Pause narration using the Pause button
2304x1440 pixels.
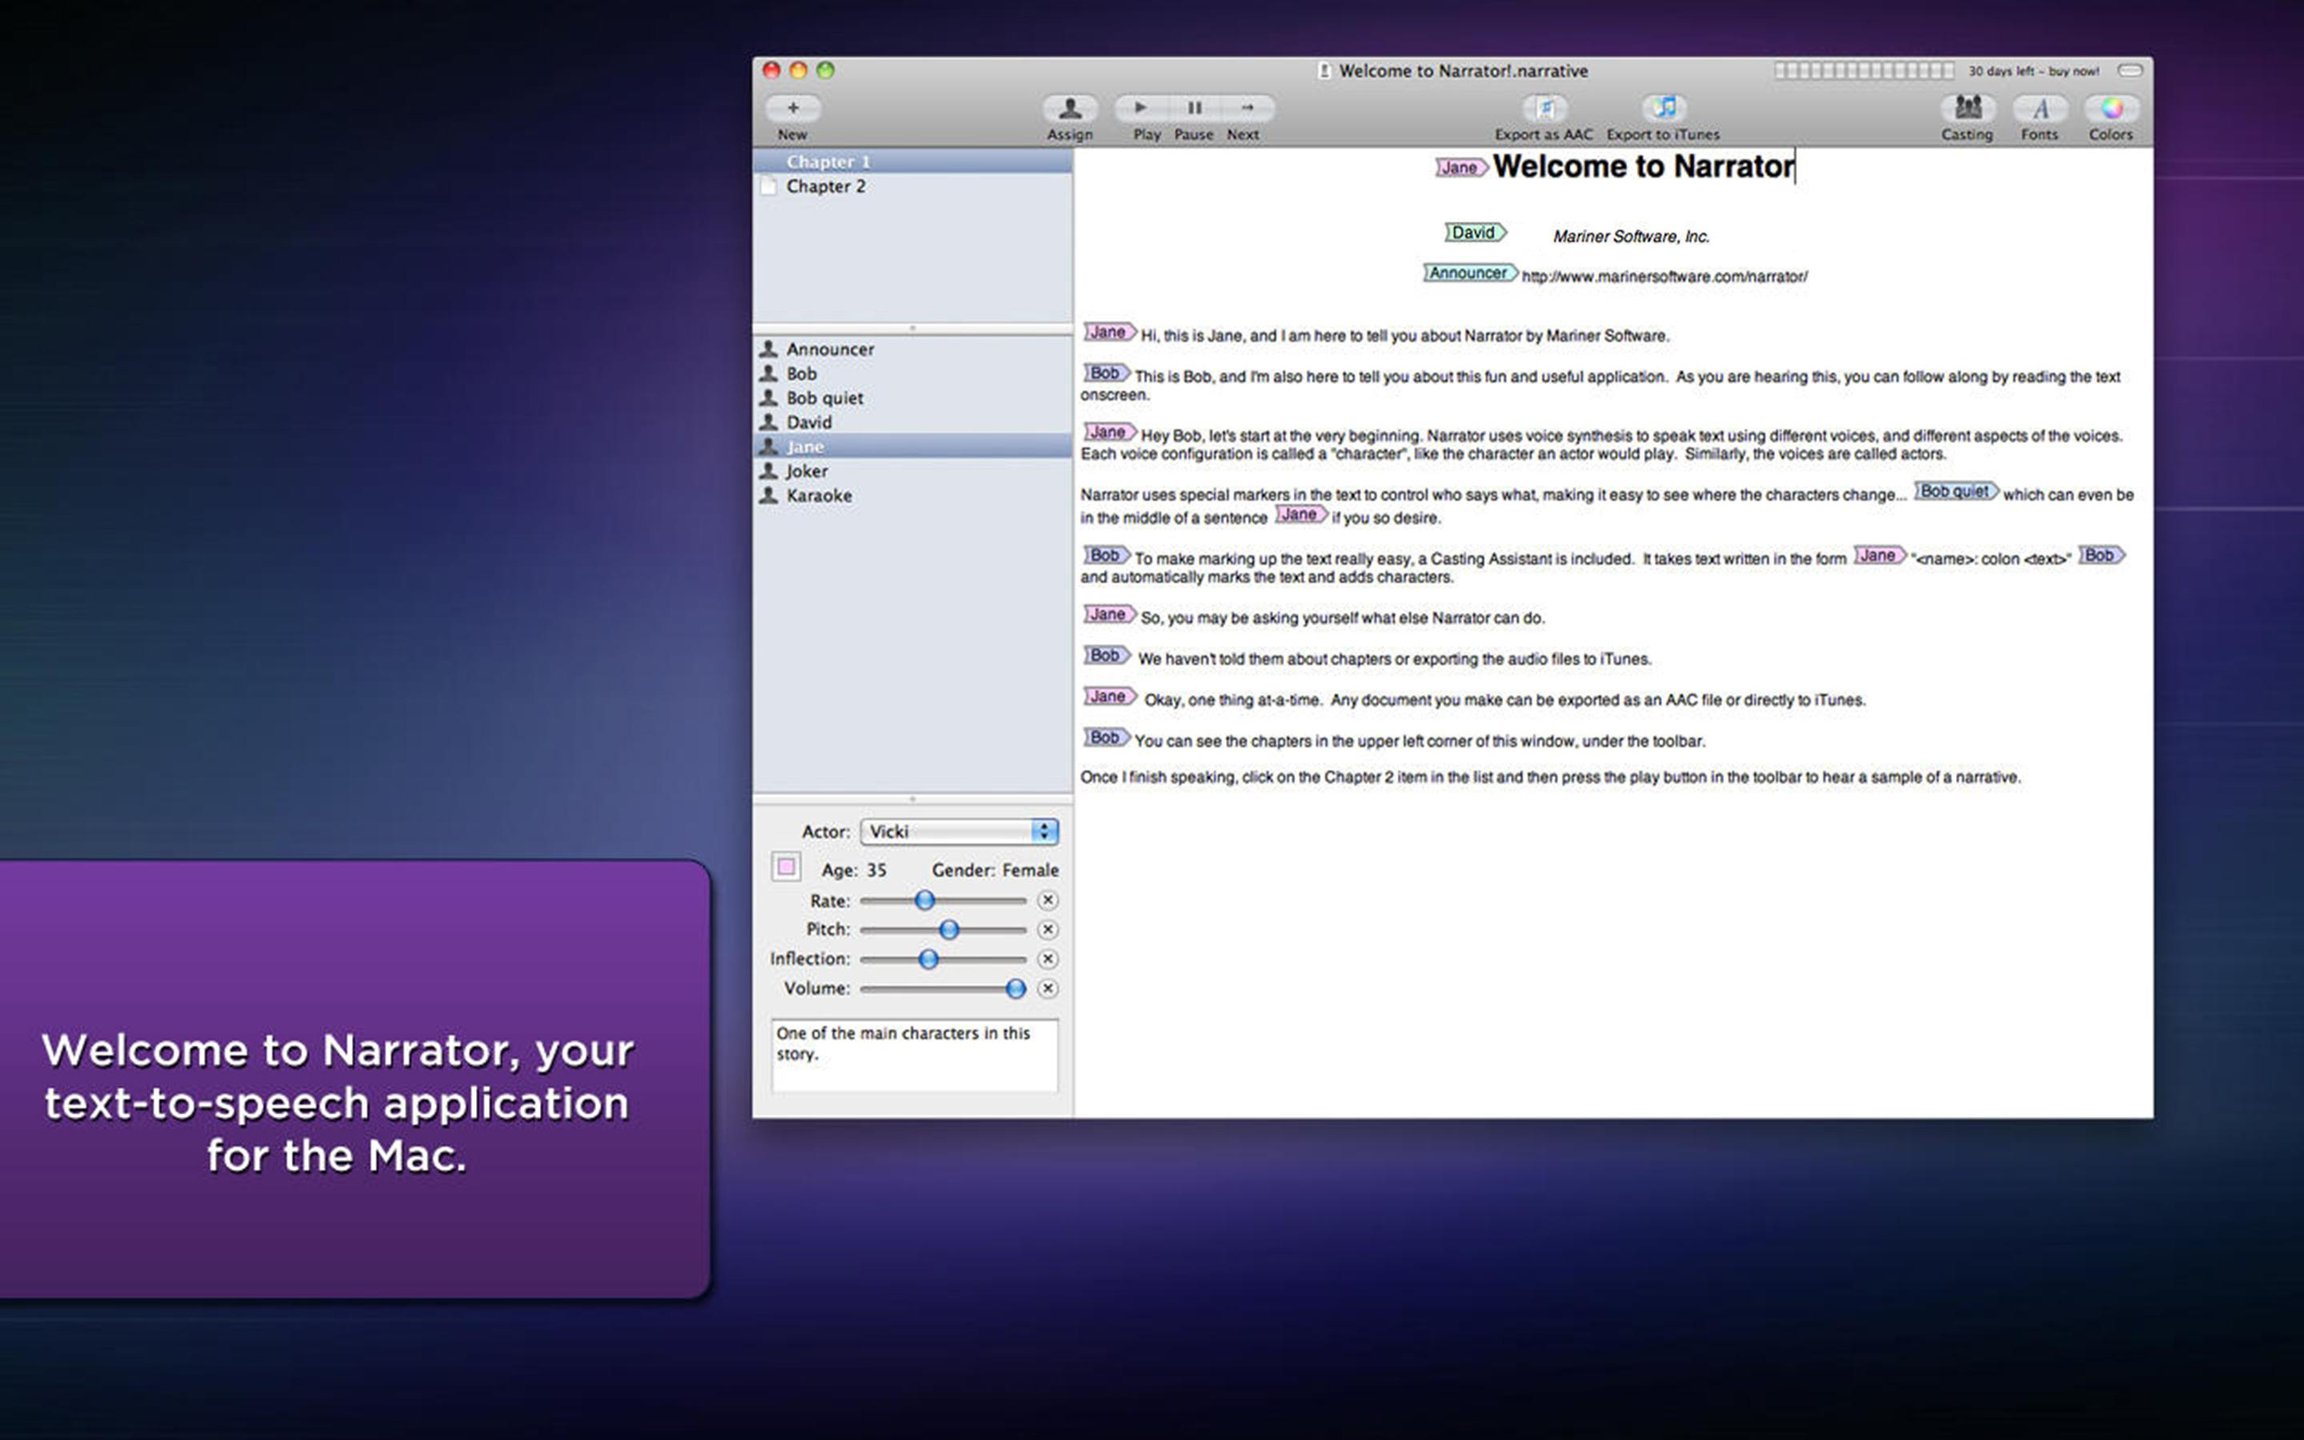tap(1194, 108)
